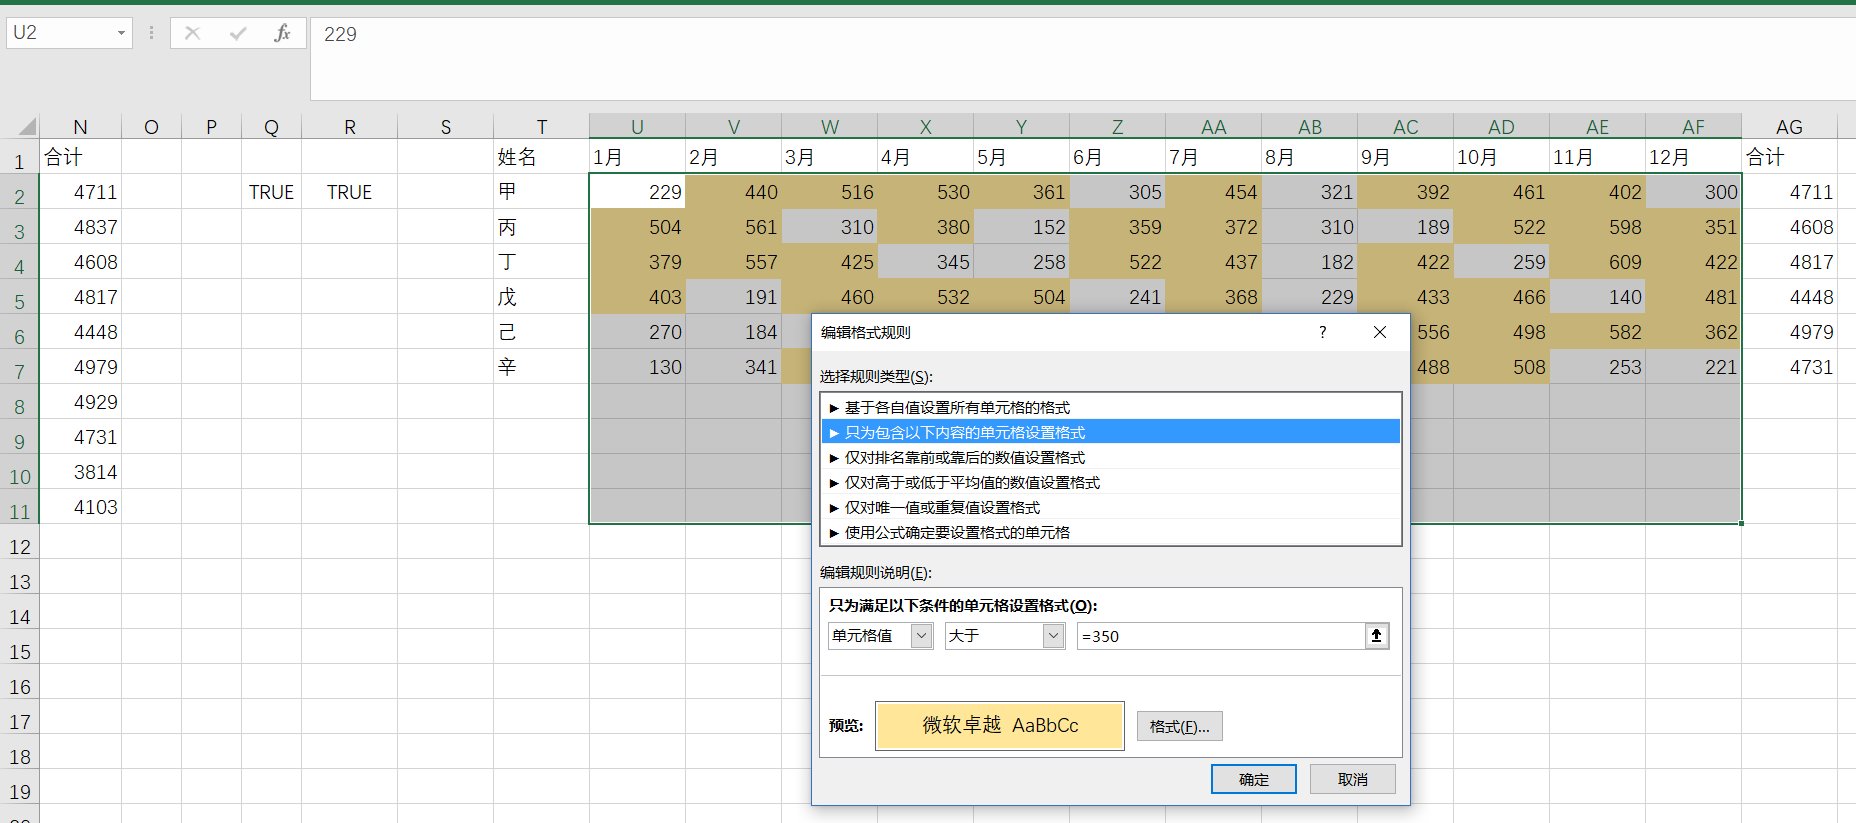Click the =350 value input field
1856x823 pixels.
pyautogui.click(x=1220, y=636)
